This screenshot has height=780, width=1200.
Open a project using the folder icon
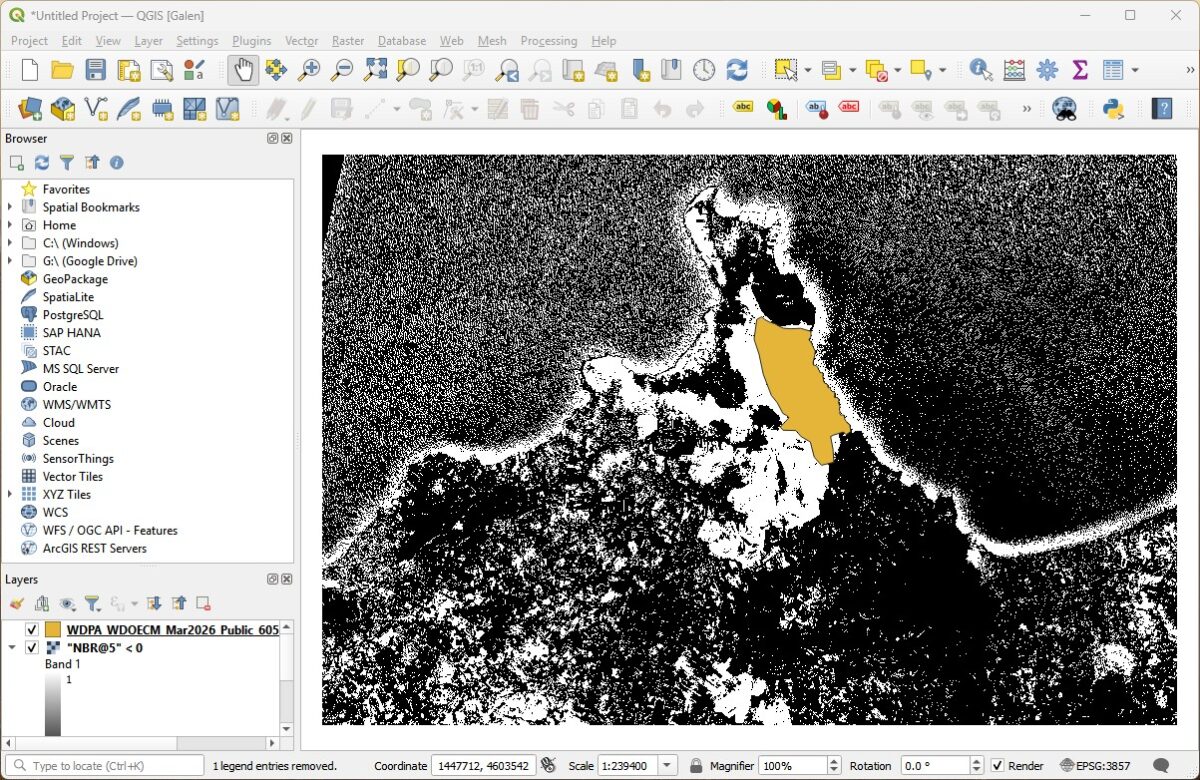coord(62,70)
